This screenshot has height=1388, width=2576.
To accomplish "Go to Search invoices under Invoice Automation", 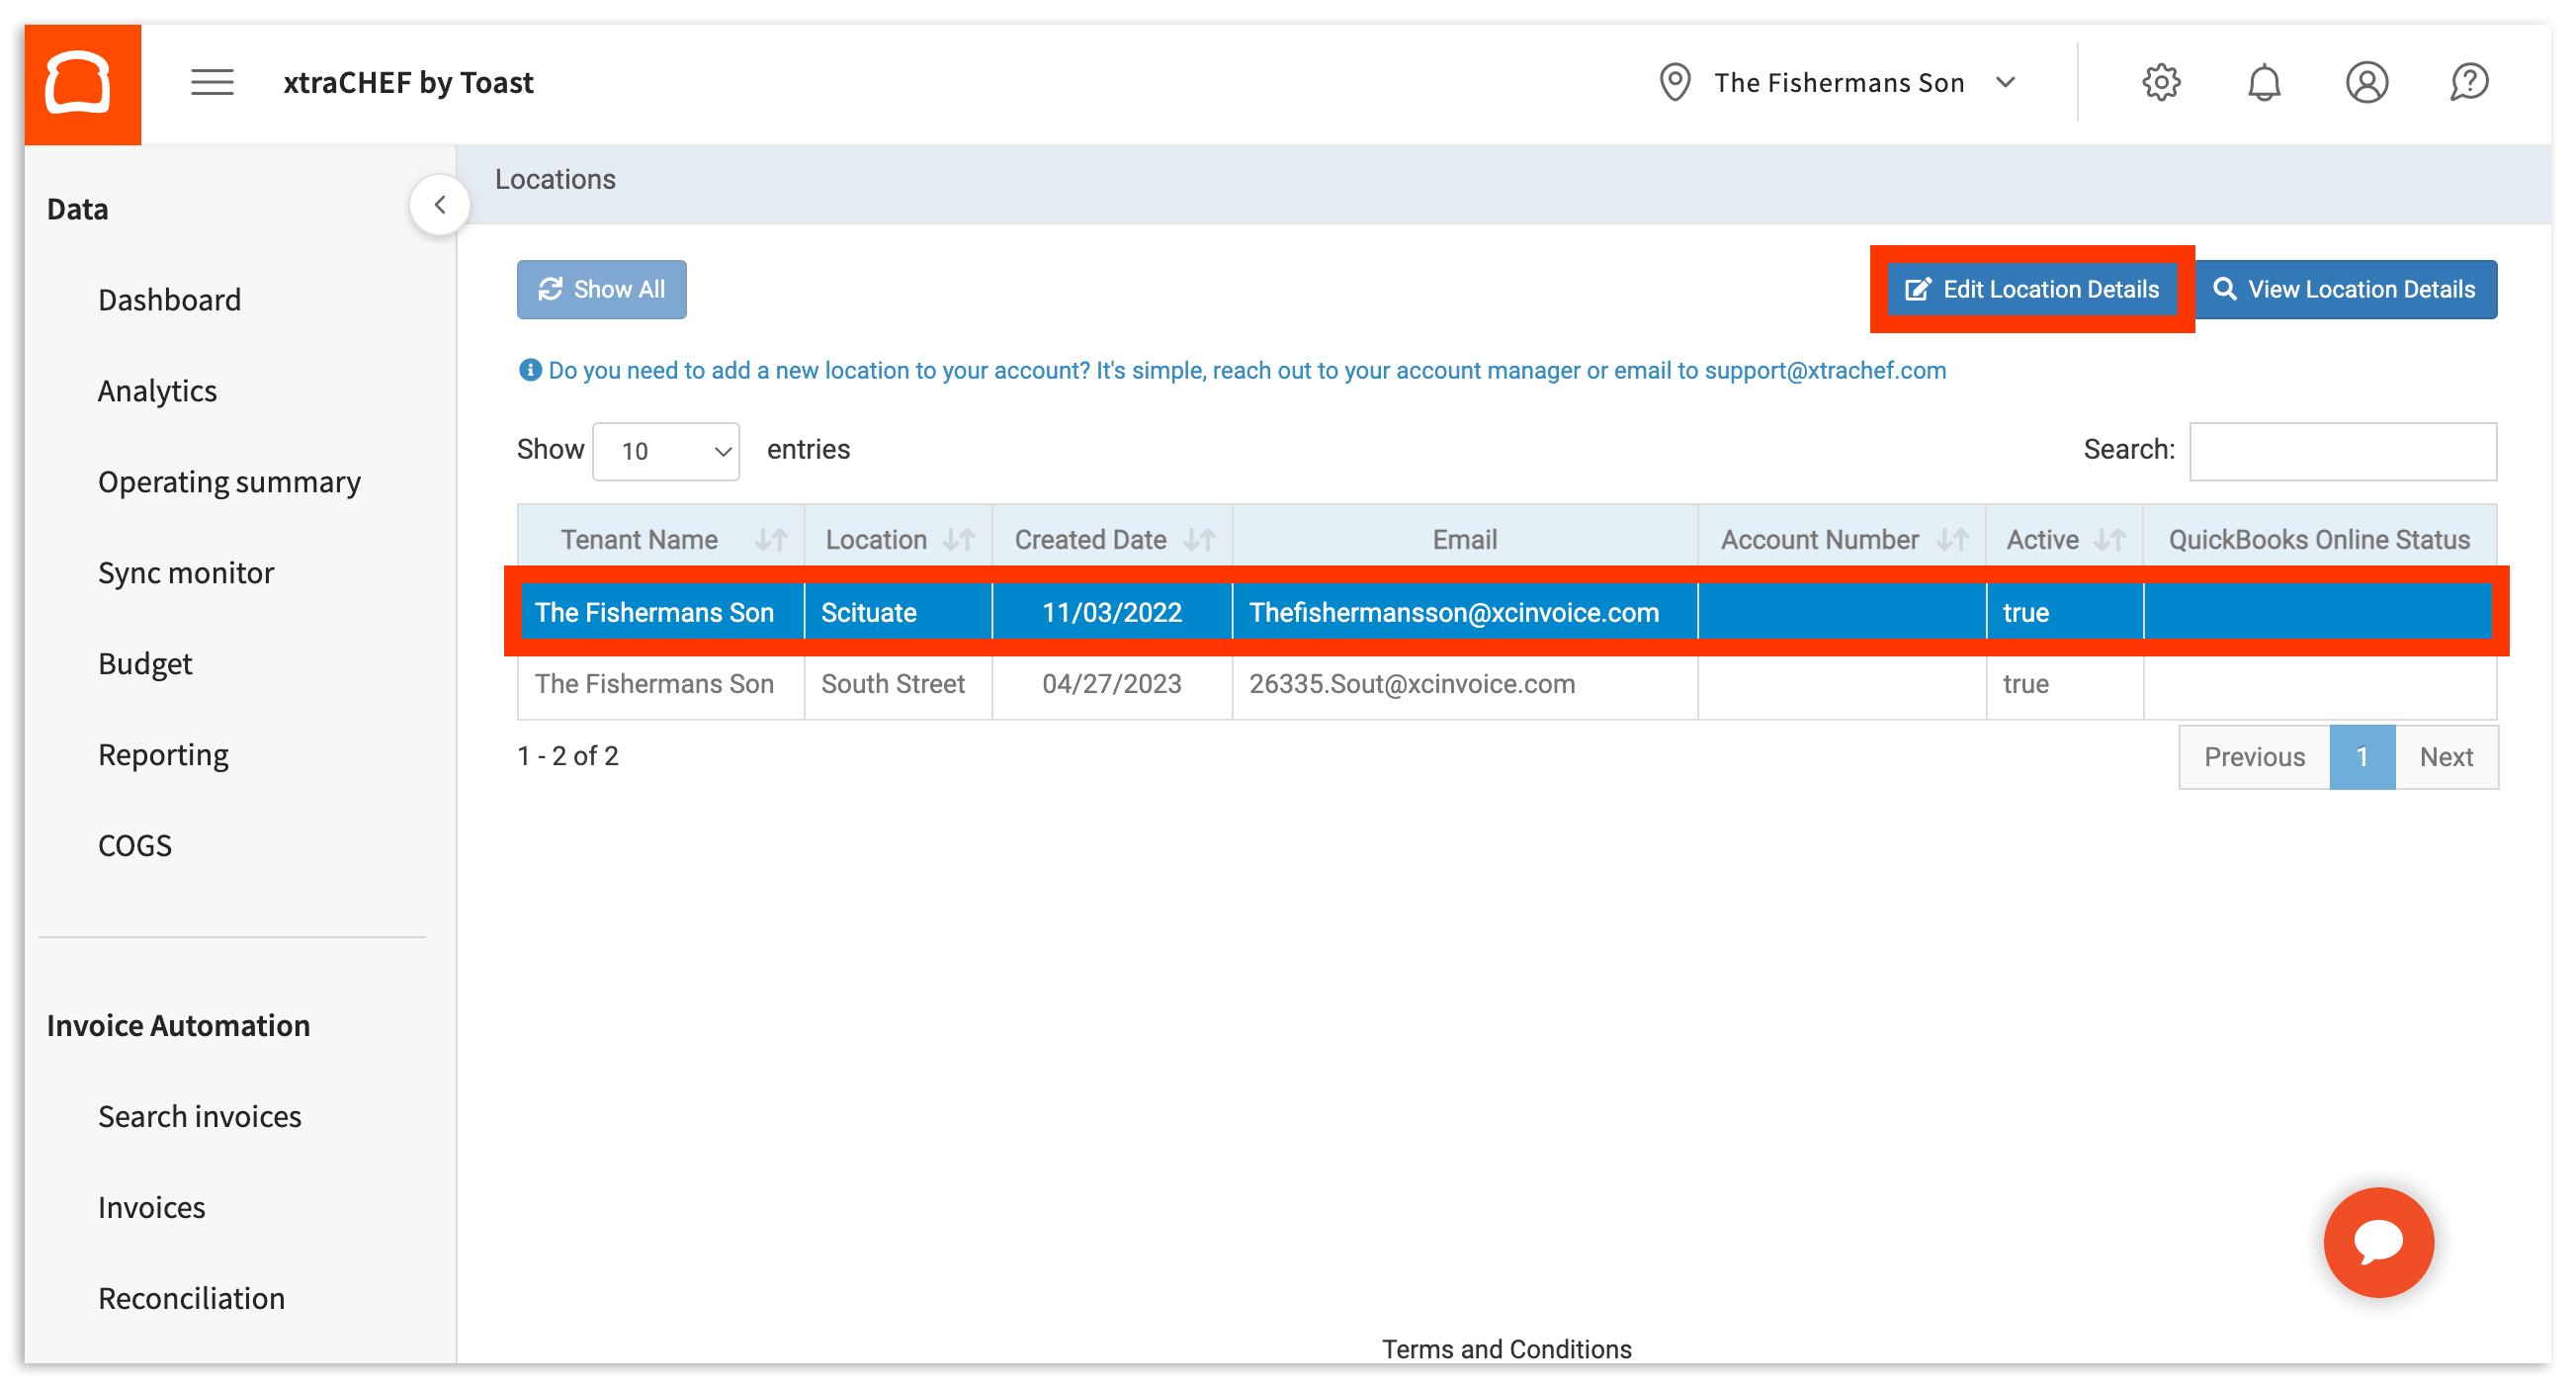I will point(199,1116).
